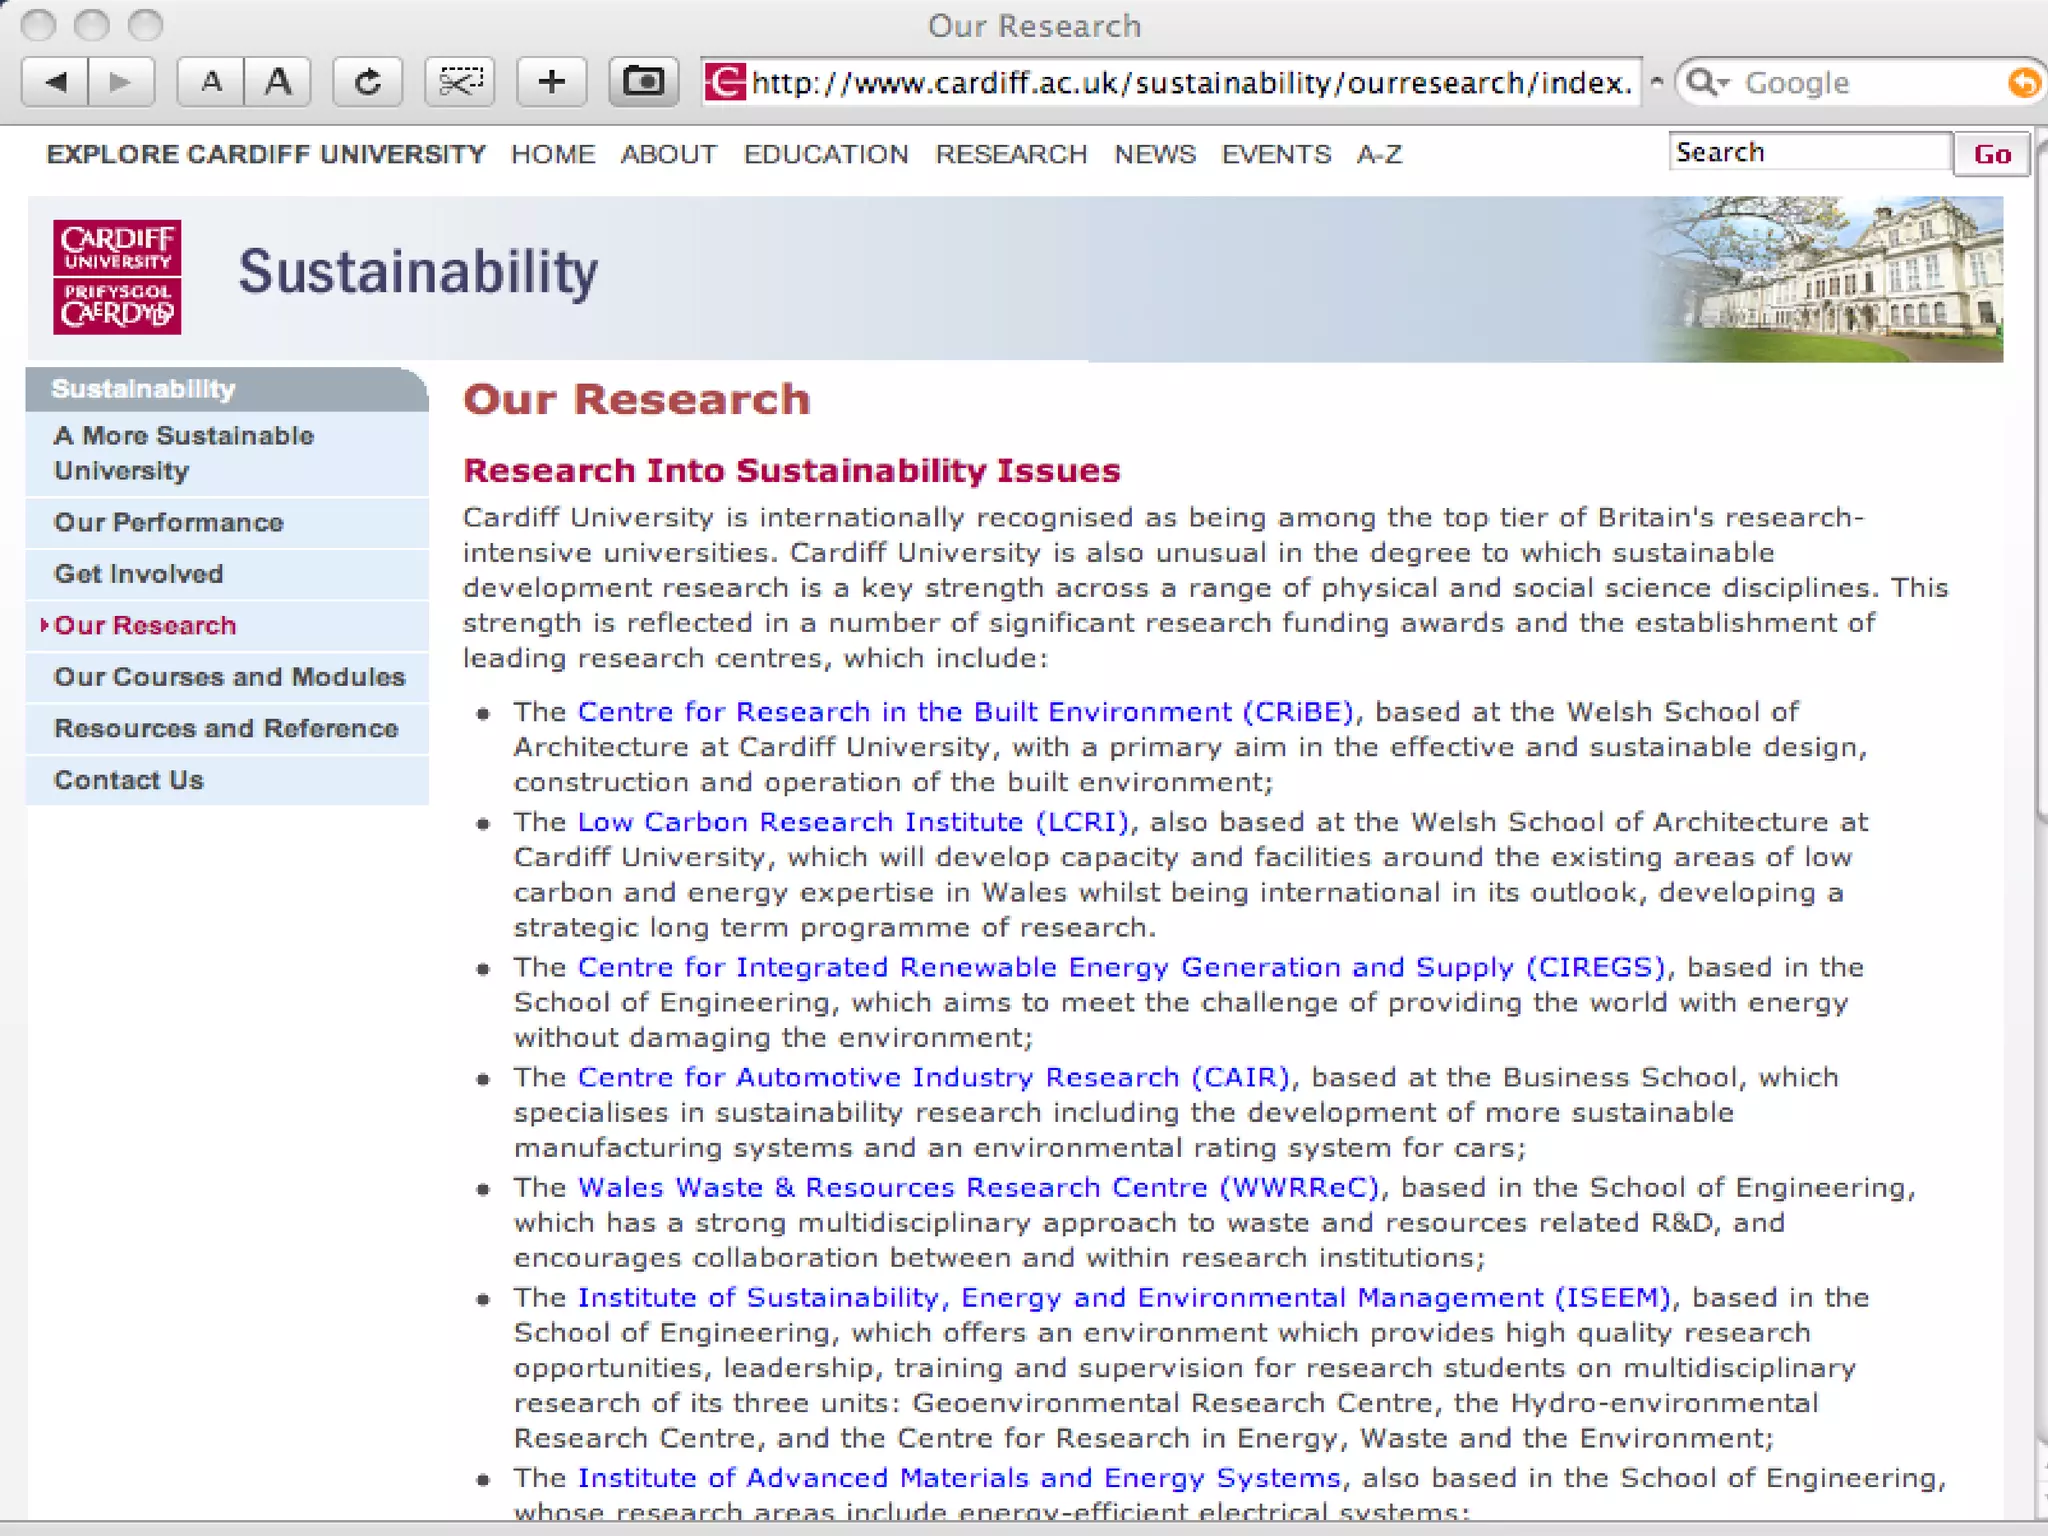Click the address bar URL field

[1190, 82]
